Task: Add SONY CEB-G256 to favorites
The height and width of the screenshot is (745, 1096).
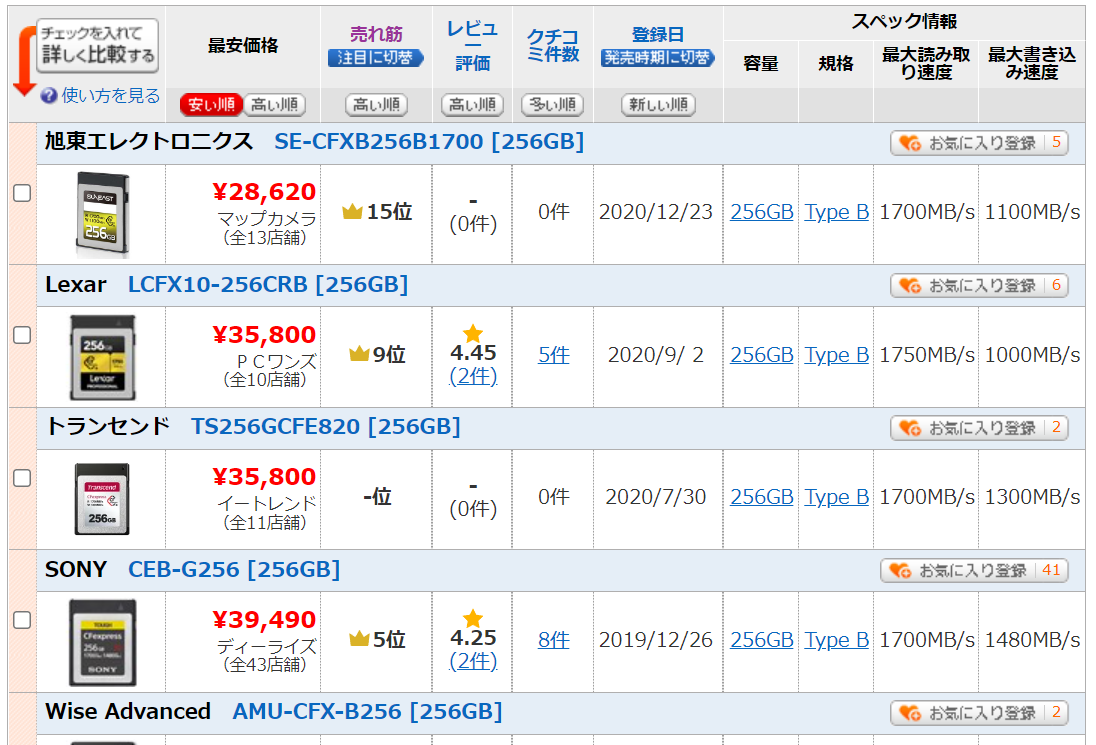Action: click(x=974, y=571)
